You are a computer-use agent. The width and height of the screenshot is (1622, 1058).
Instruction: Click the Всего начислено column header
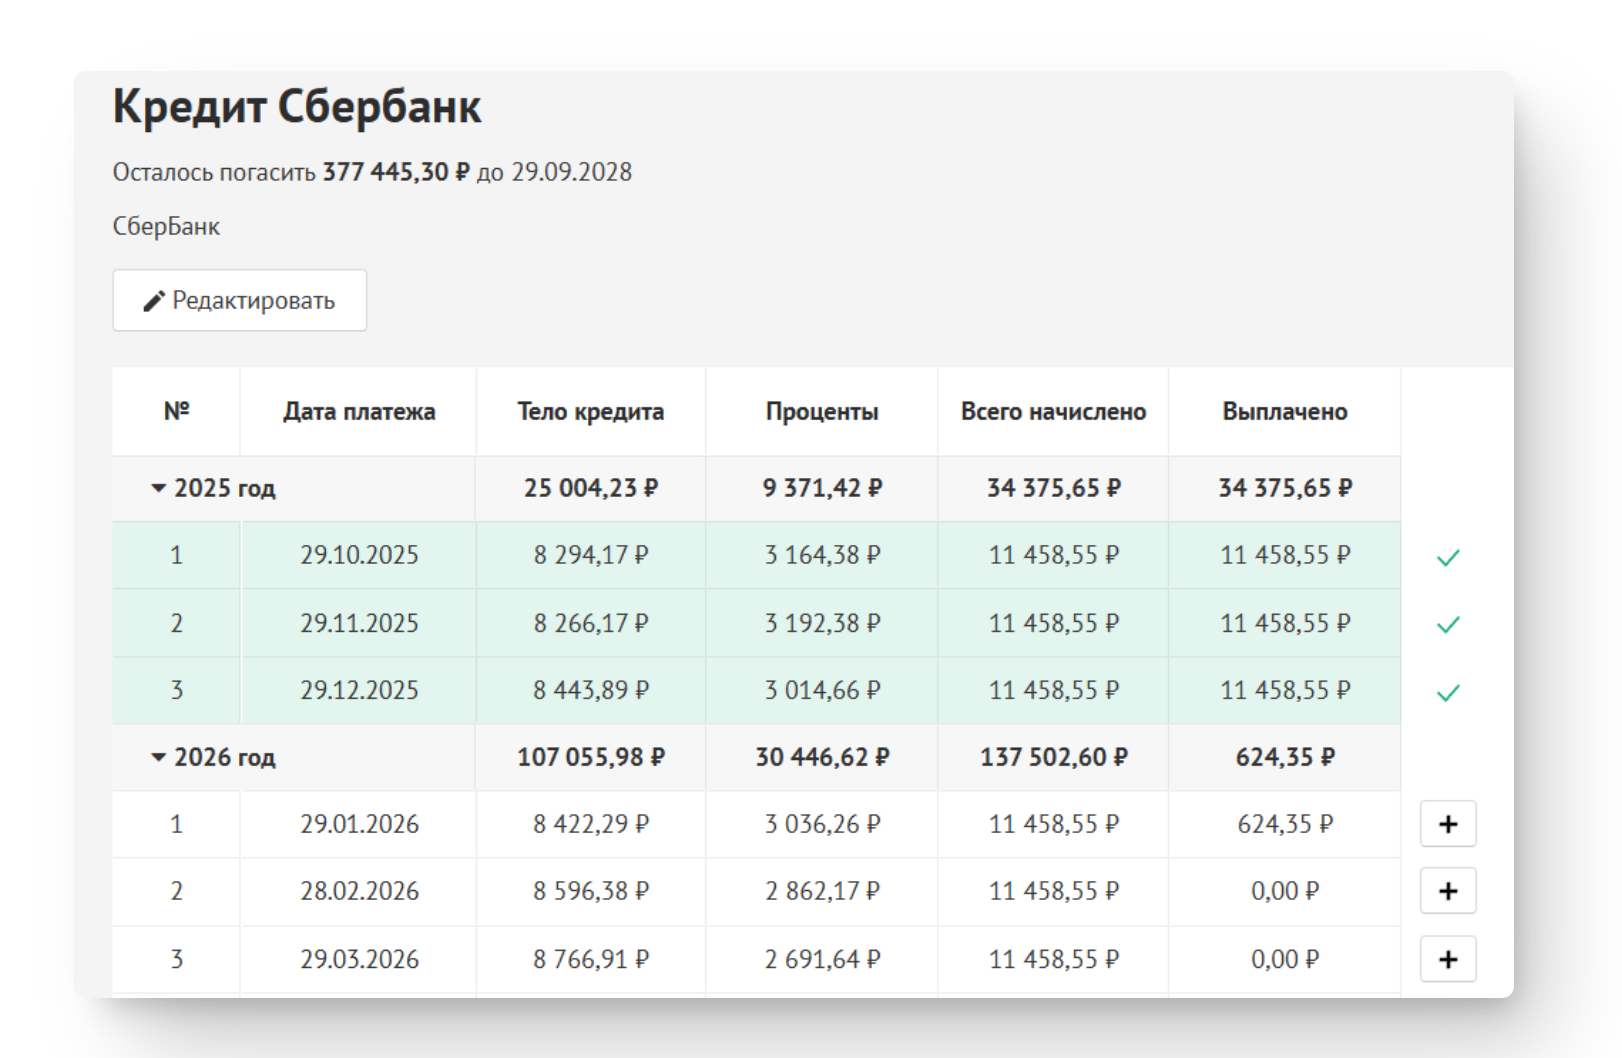point(1053,411)
